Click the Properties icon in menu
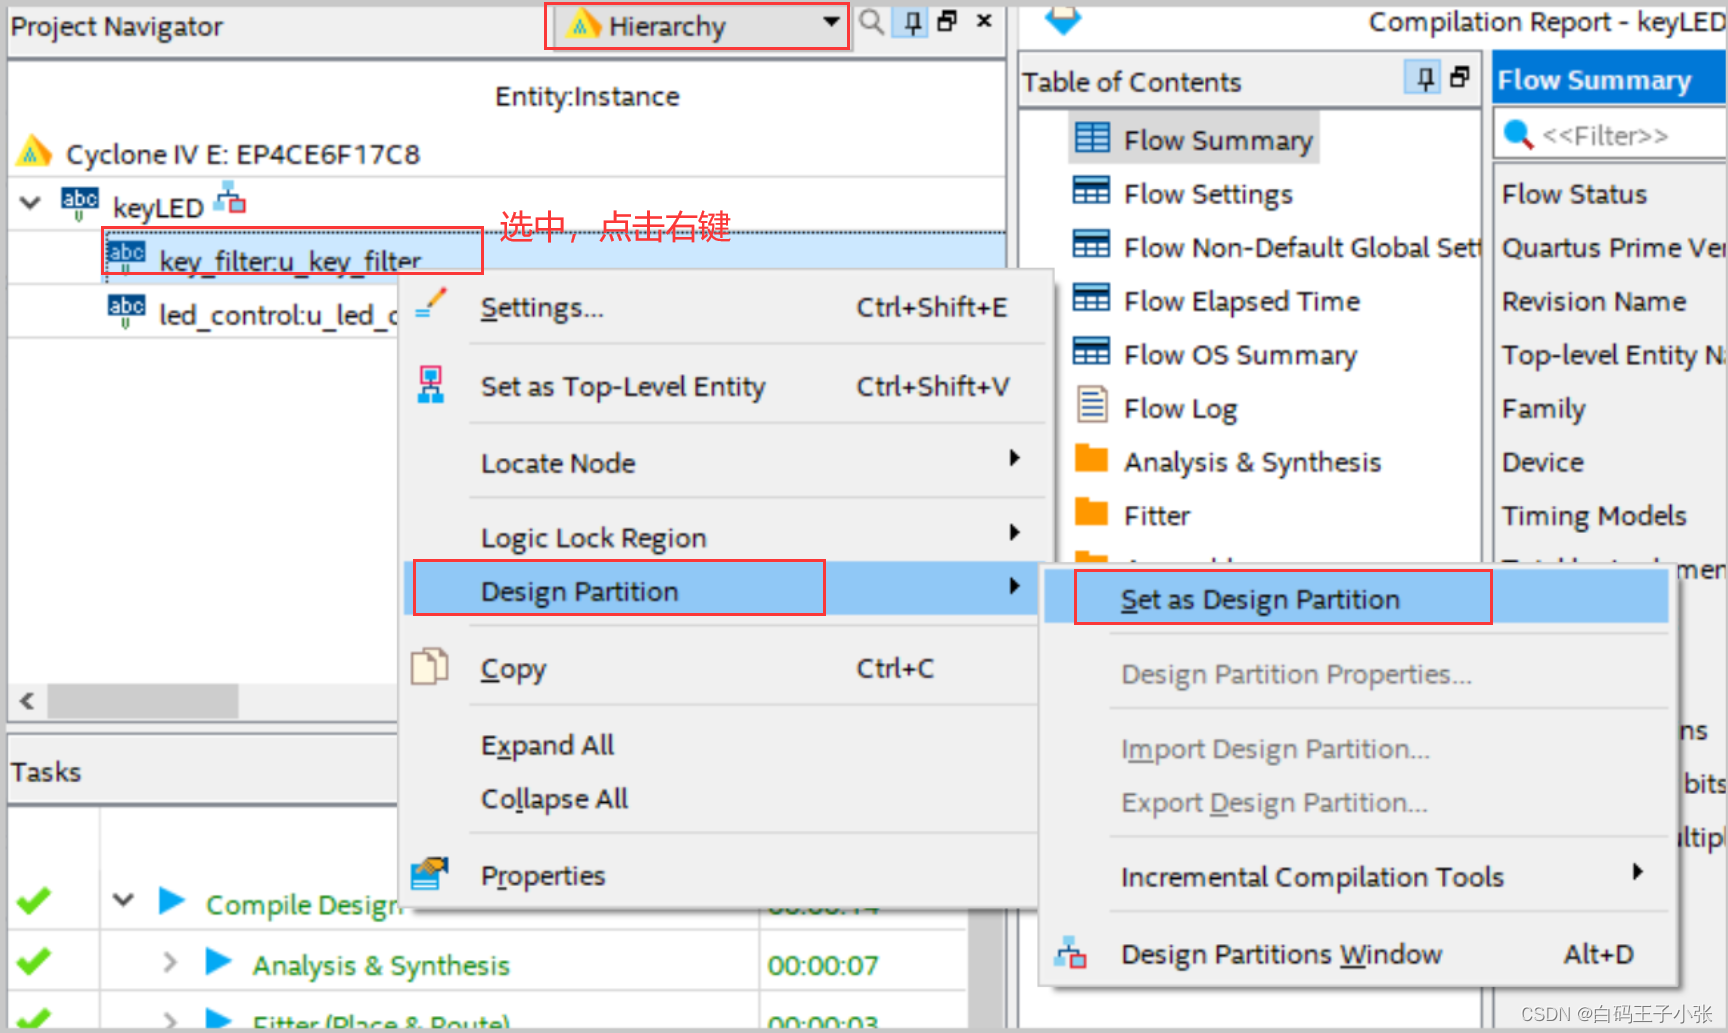This screenshot has height=1033, width=1728. (x=430, y=873)
